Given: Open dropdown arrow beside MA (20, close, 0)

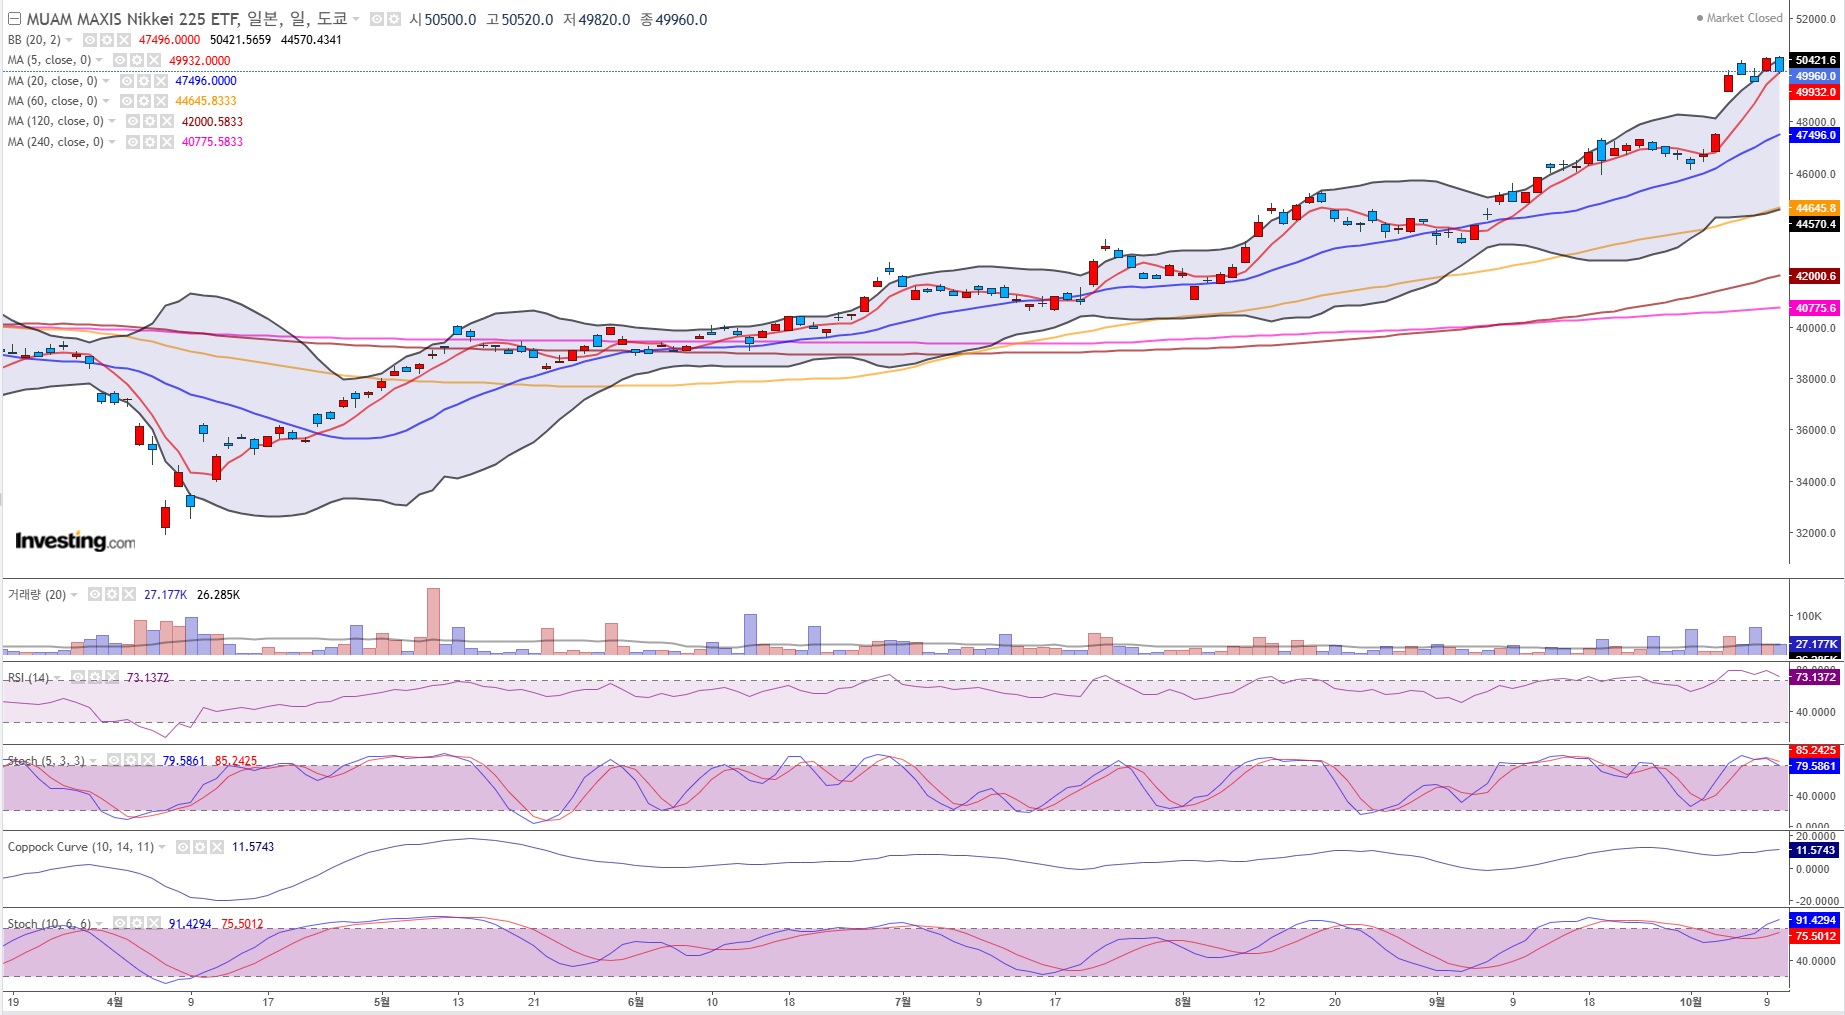Looking at the screenshot, I should [105, 81].
